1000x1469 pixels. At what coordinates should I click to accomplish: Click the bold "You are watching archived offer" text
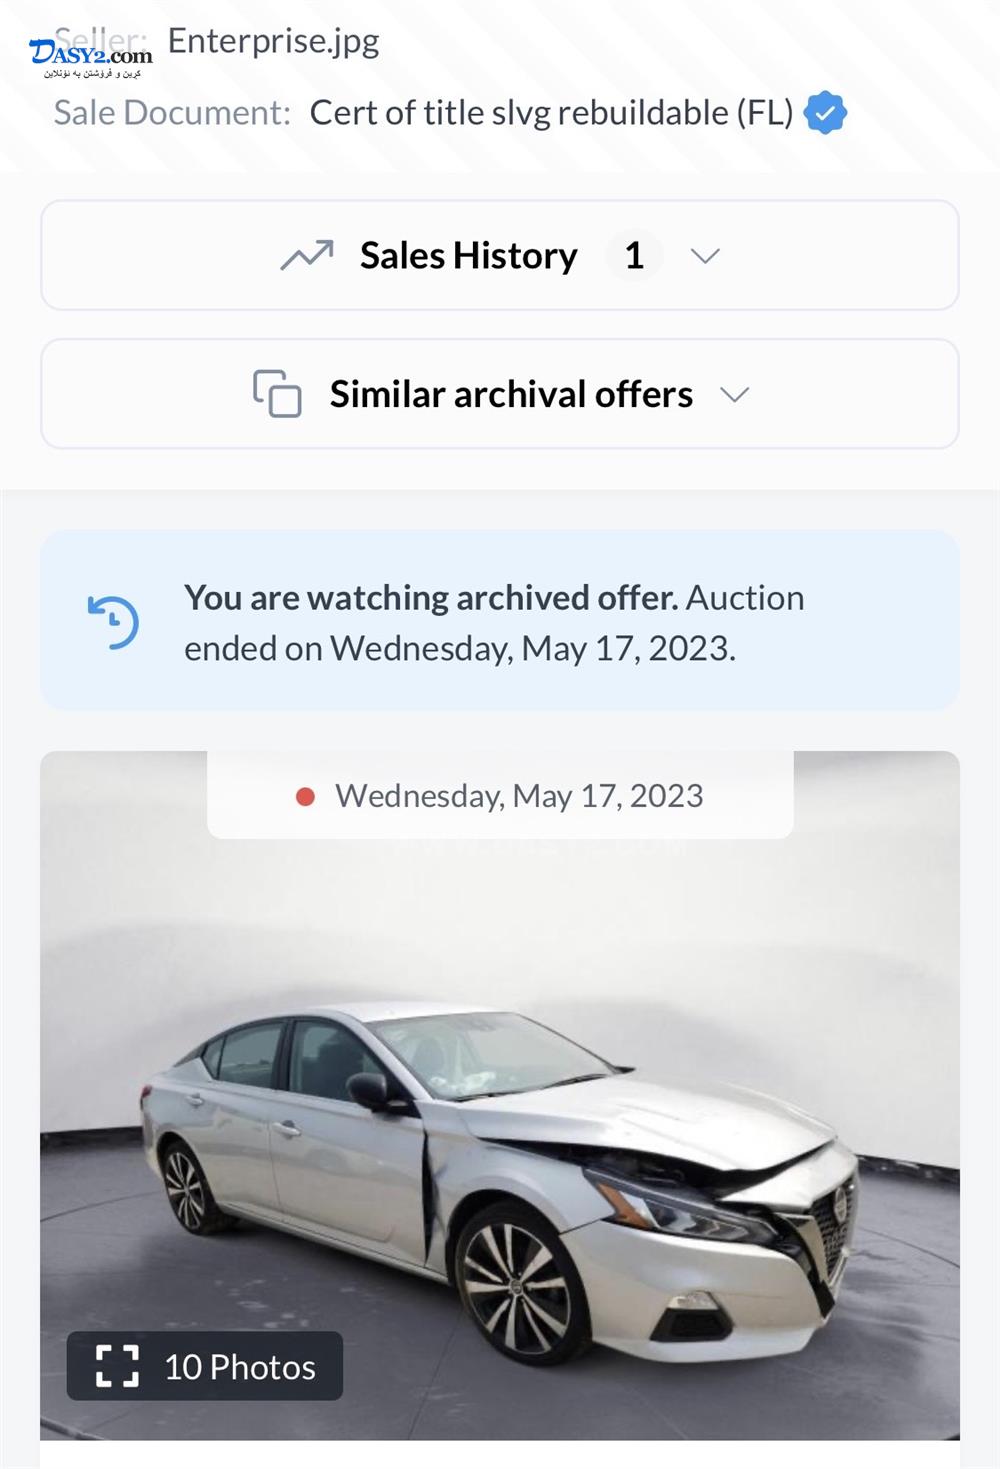(x=431, y=598)
